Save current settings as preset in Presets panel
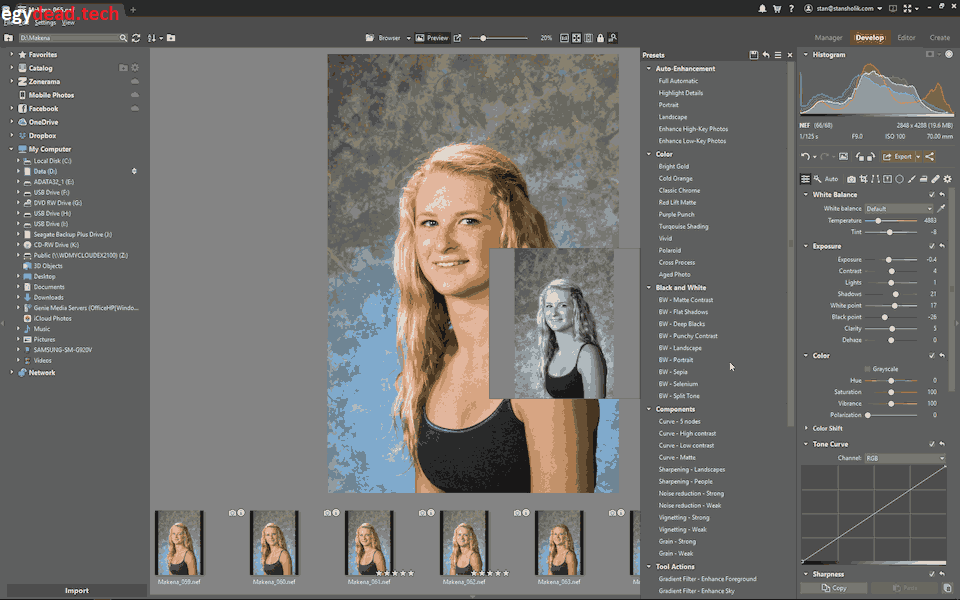The width and height of the screenshot is (960, 600). [x=756, y=55]
